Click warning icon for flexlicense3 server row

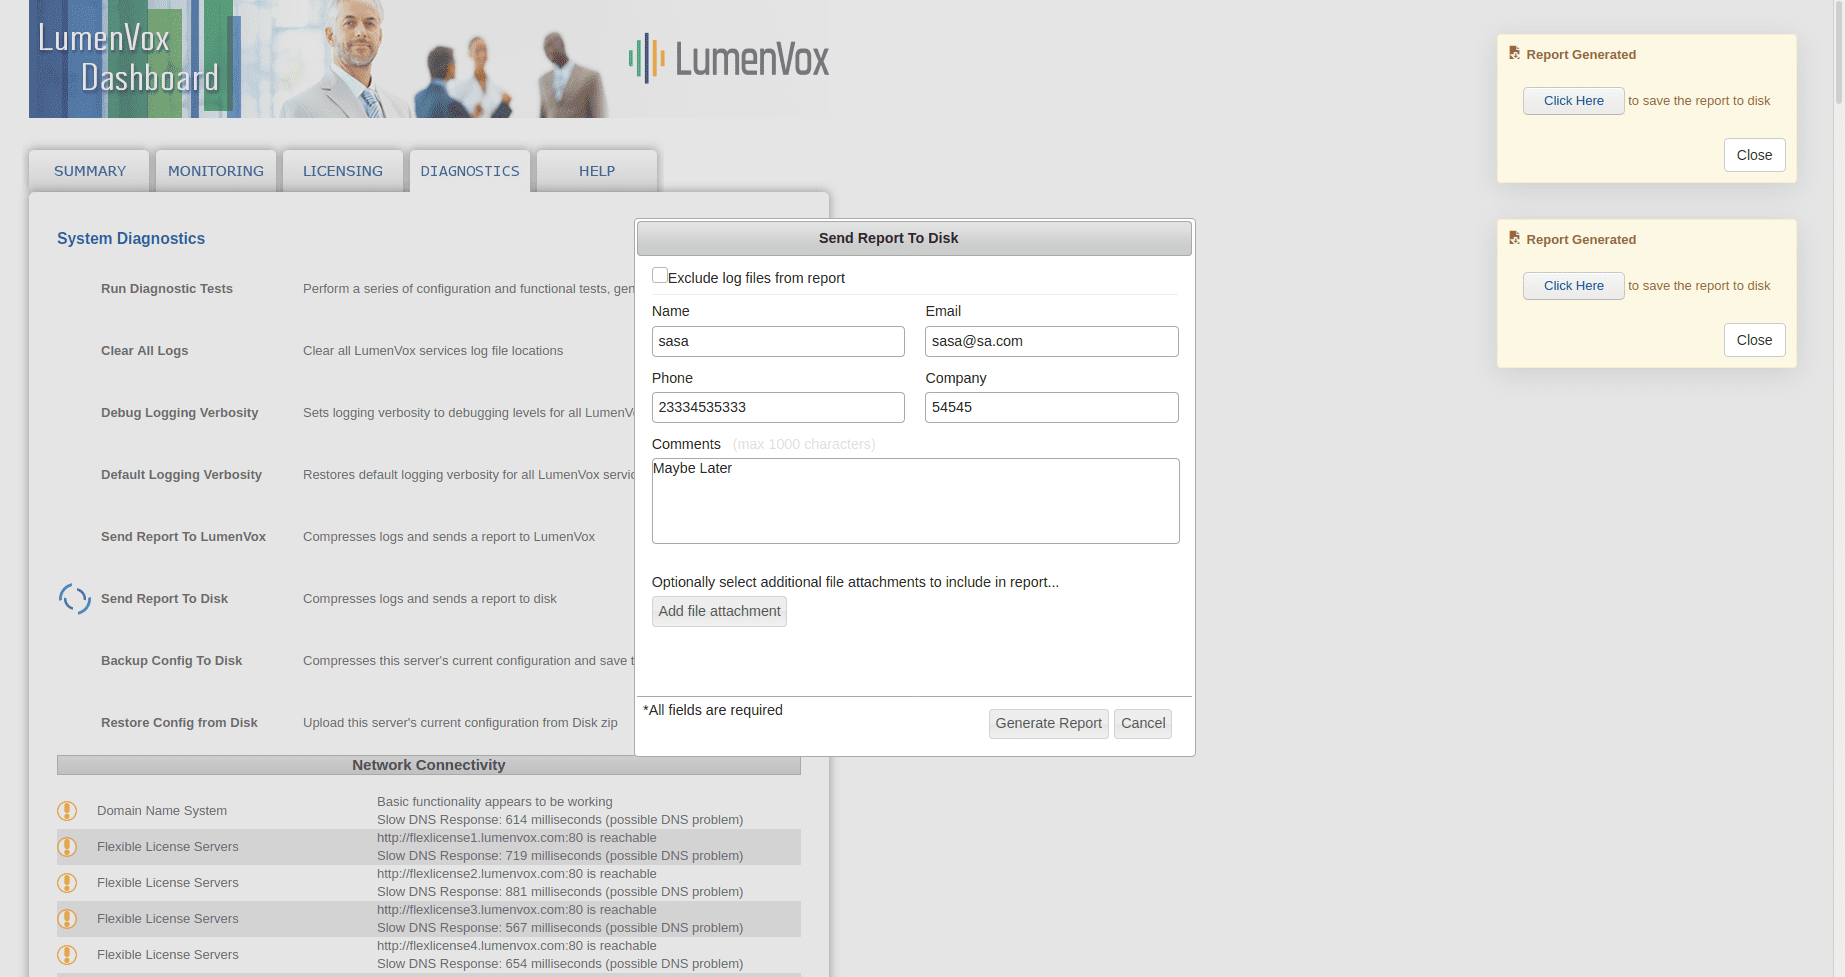click(67, 919)
